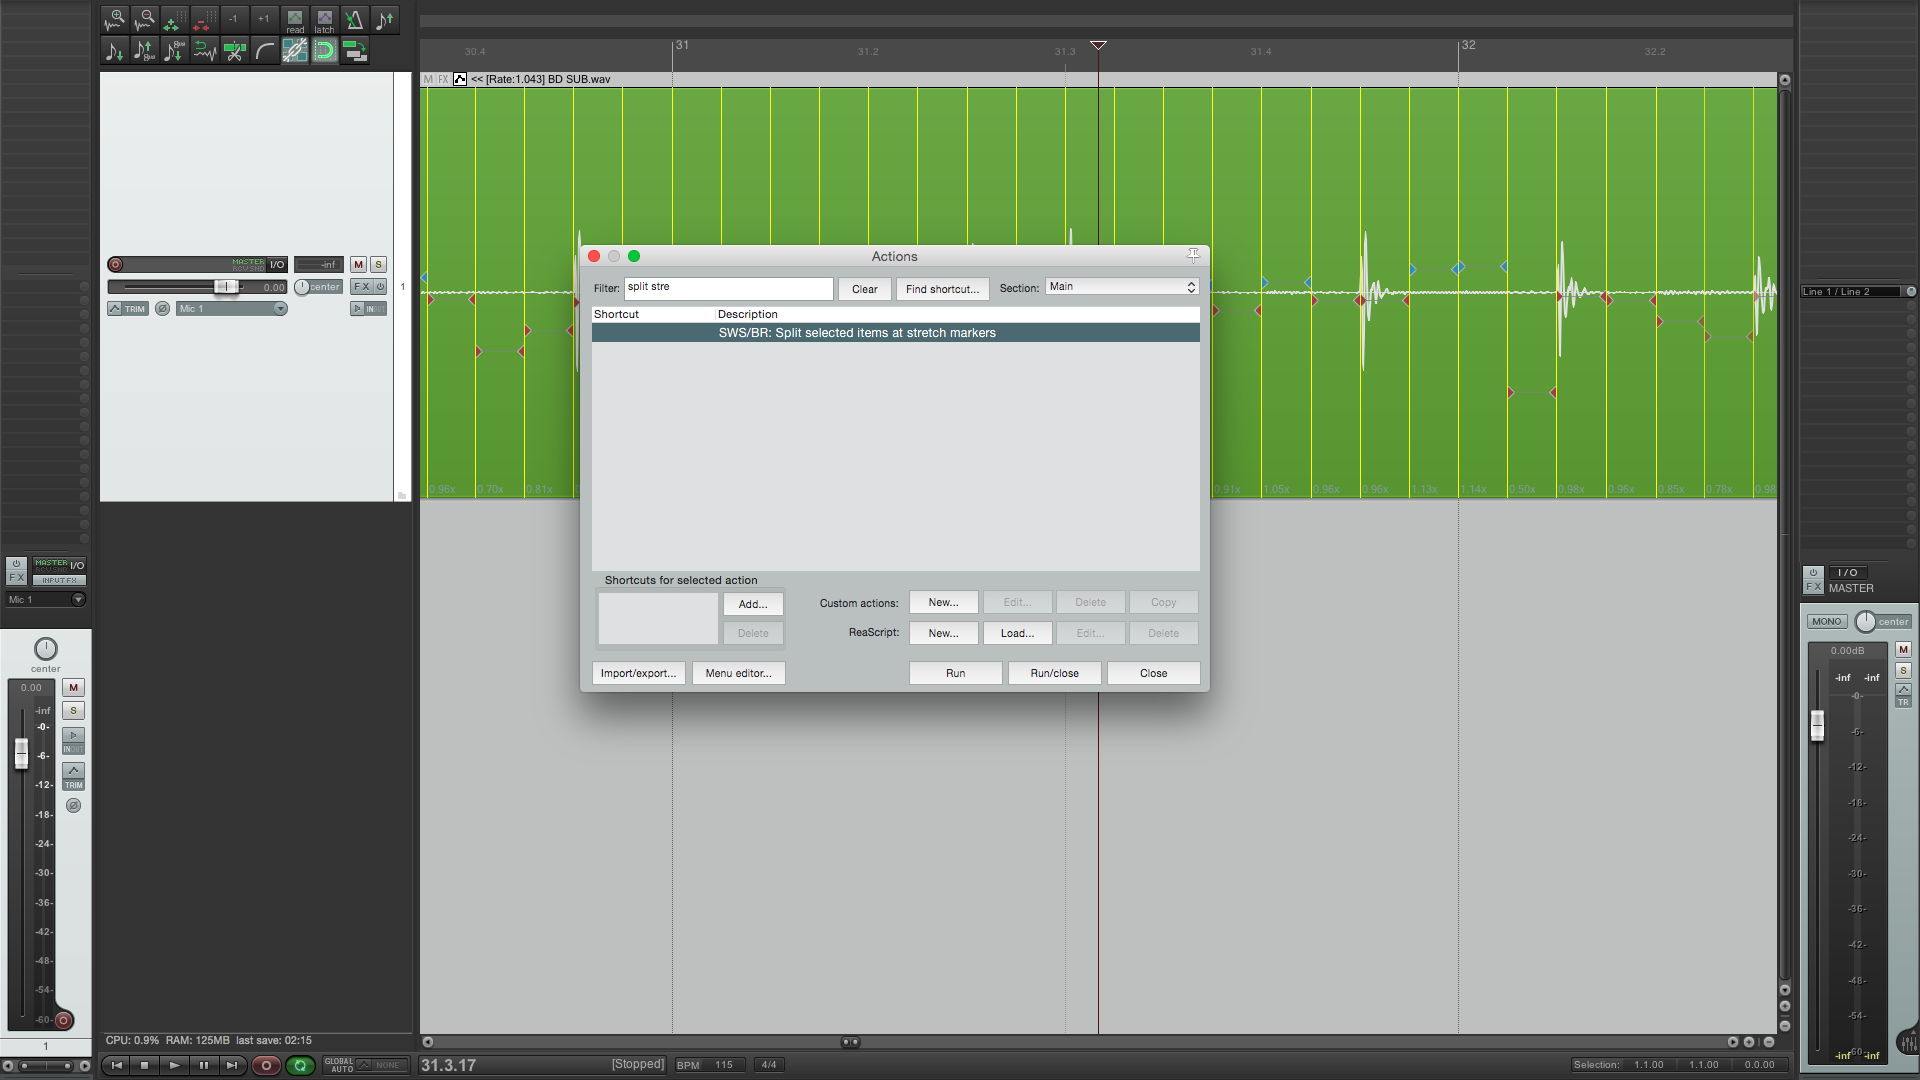Click the waveform zoom-in icon

click(115, 19)
